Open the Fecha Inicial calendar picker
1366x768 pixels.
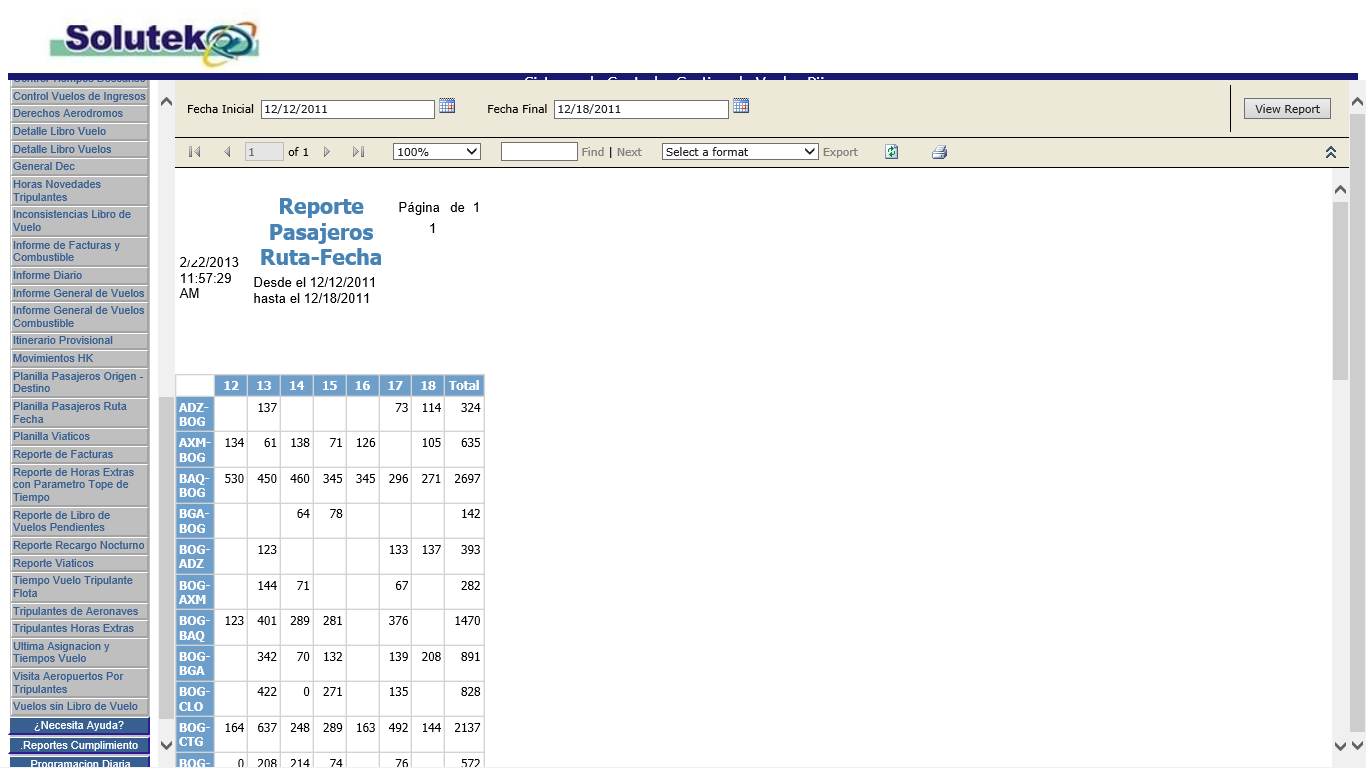click(447, 106)
